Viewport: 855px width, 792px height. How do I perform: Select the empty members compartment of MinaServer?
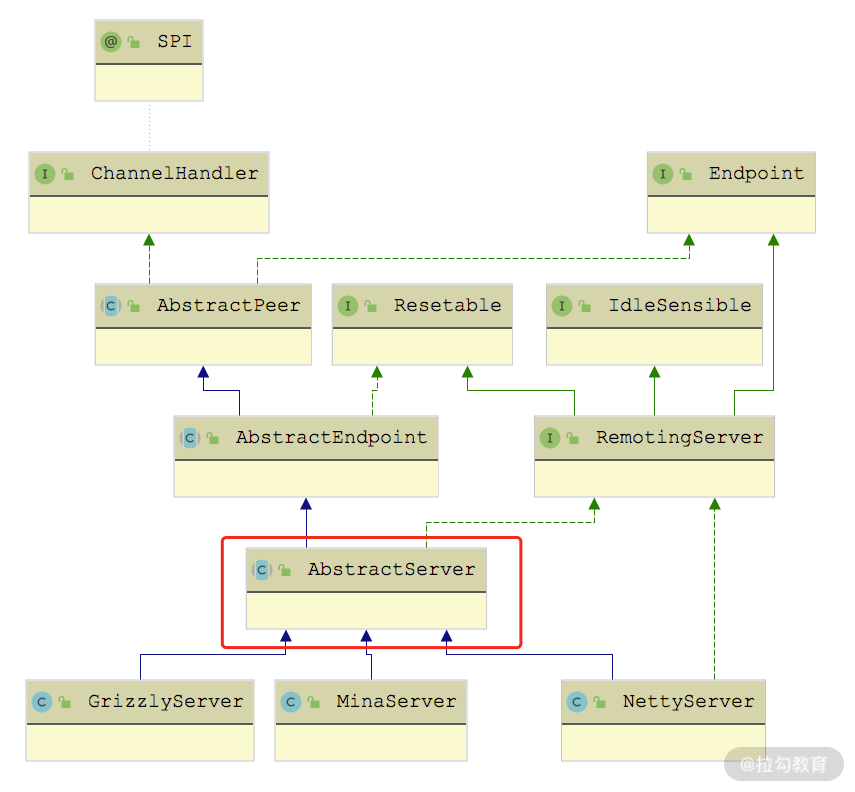[x=371, y=742]
